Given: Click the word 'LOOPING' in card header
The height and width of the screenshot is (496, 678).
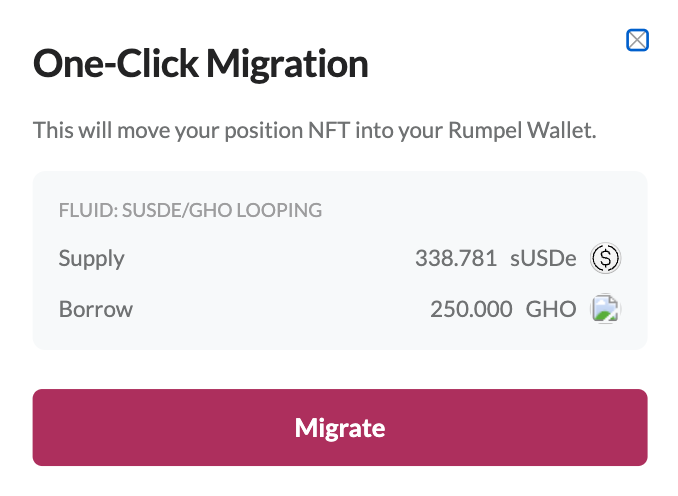Looking at the screenshot, I should (279, 210).
